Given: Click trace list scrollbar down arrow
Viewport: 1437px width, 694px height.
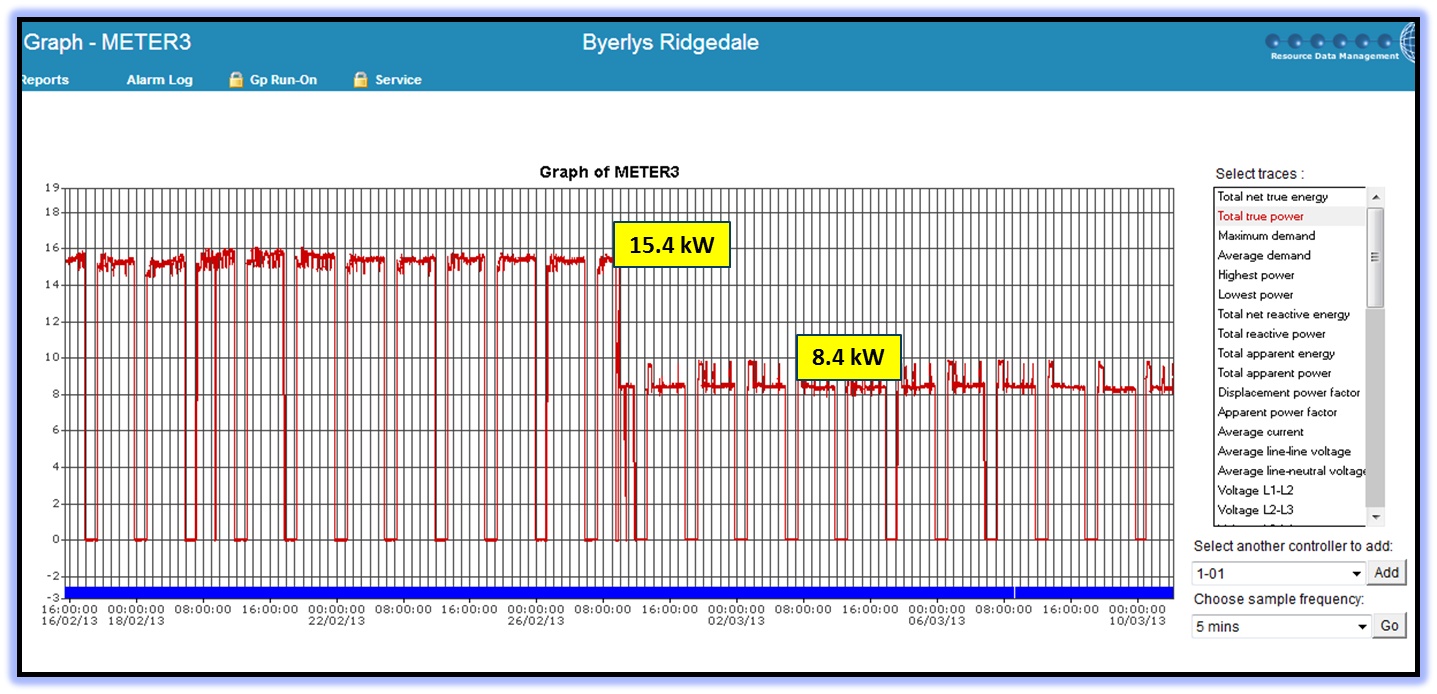Looking at the screenshot, I should click(x=1376, y=517).
